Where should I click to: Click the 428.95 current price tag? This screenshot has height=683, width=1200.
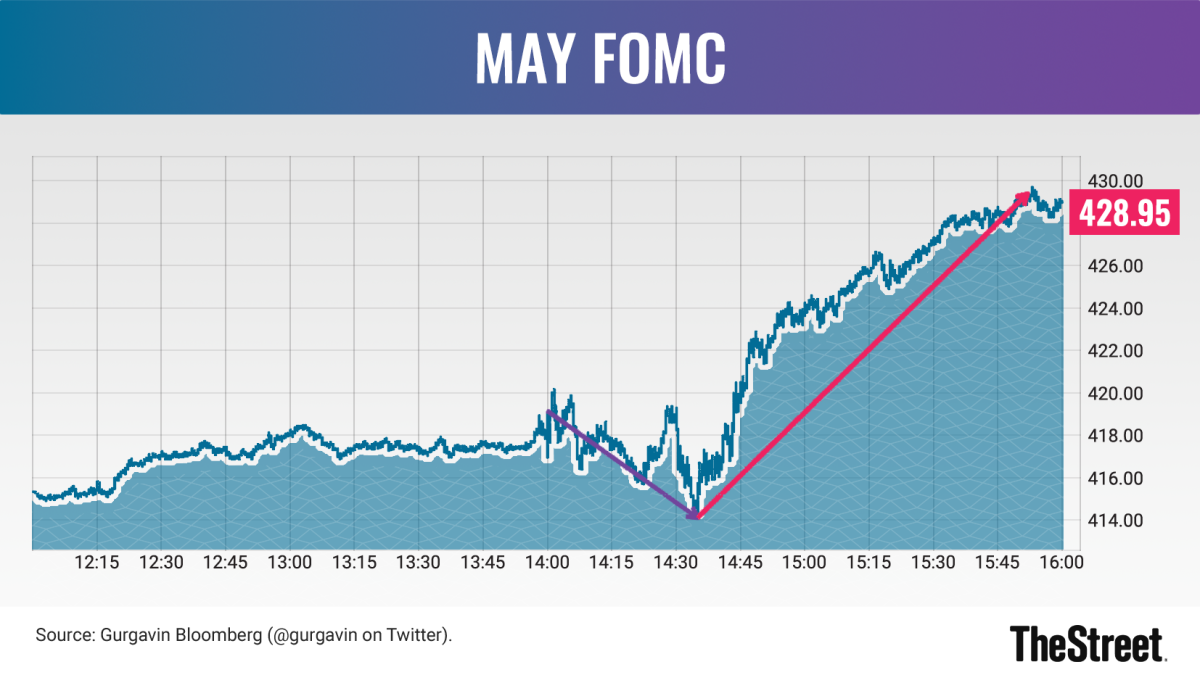[1122, 214]
